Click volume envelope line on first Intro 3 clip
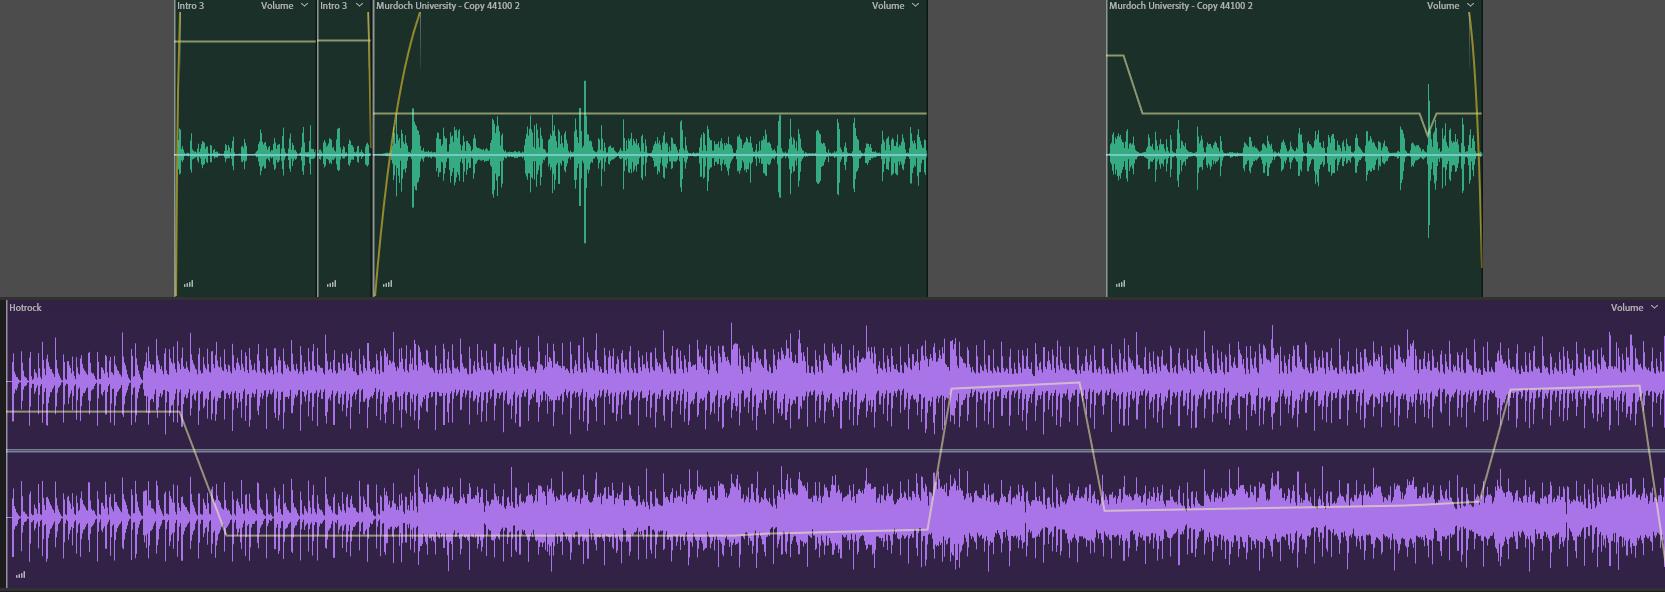The image size is (1665, 592). coord(246,42)
